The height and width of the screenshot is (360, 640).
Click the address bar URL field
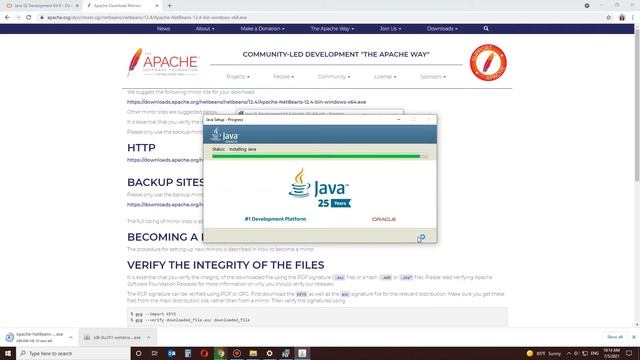pyautogui.click(x=318, y=18)
